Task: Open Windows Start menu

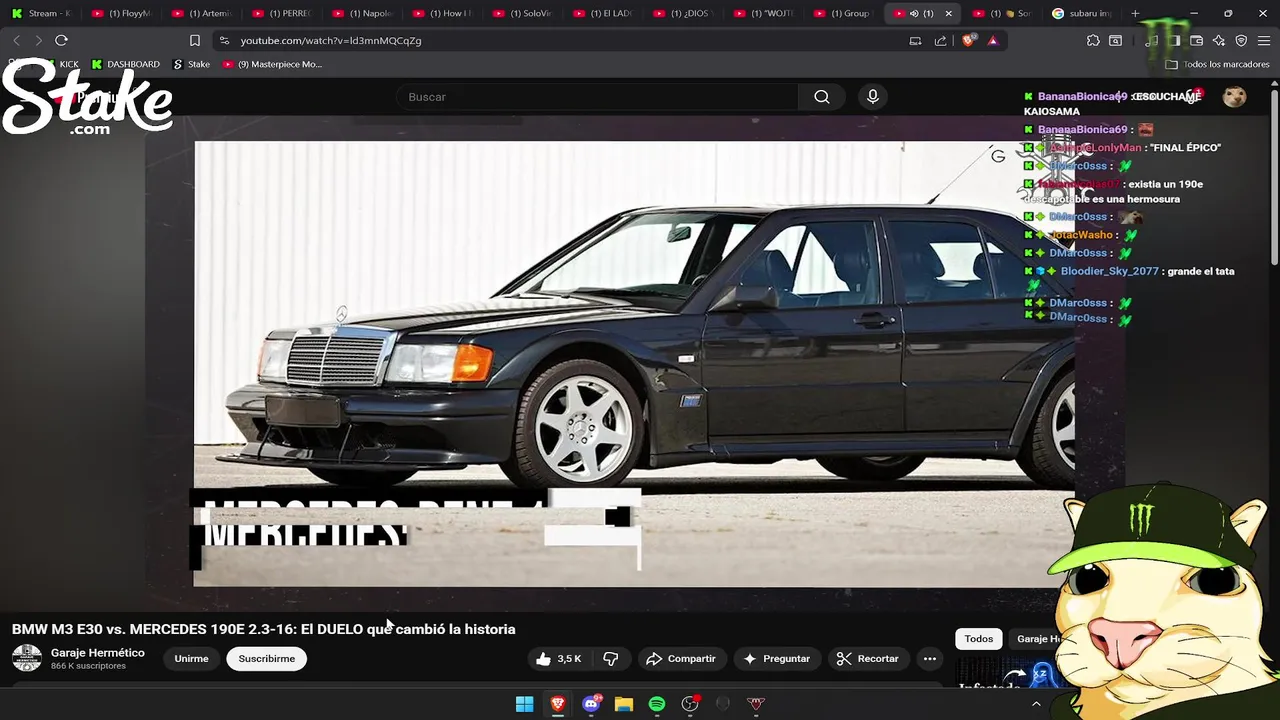Action: pyautogui.click(x=524, y=704)
